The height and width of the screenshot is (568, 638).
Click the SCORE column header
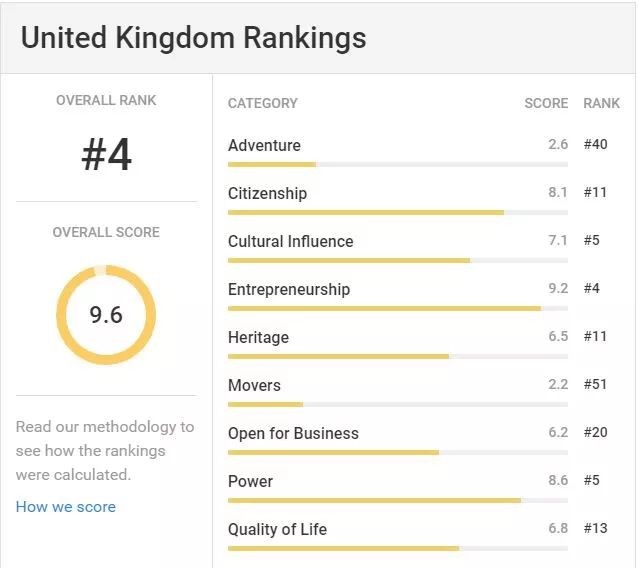[x=546, y=103]
